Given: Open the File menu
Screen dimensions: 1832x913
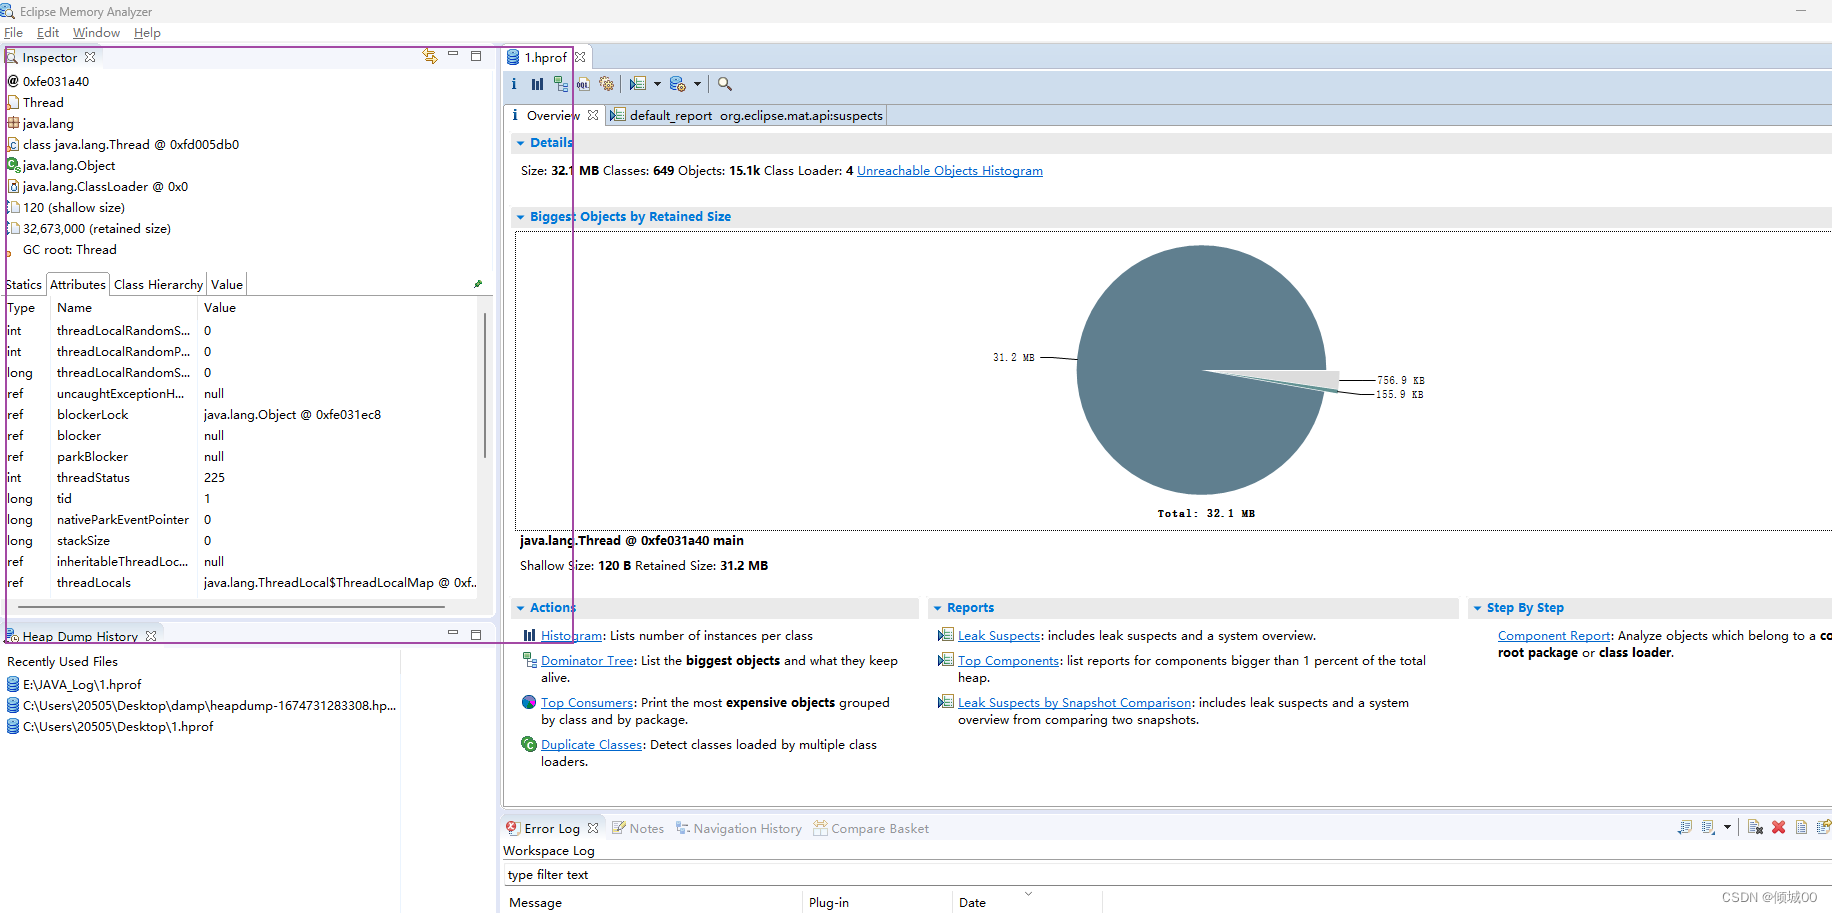Looking at the screenshot, I should pos(13,33).
